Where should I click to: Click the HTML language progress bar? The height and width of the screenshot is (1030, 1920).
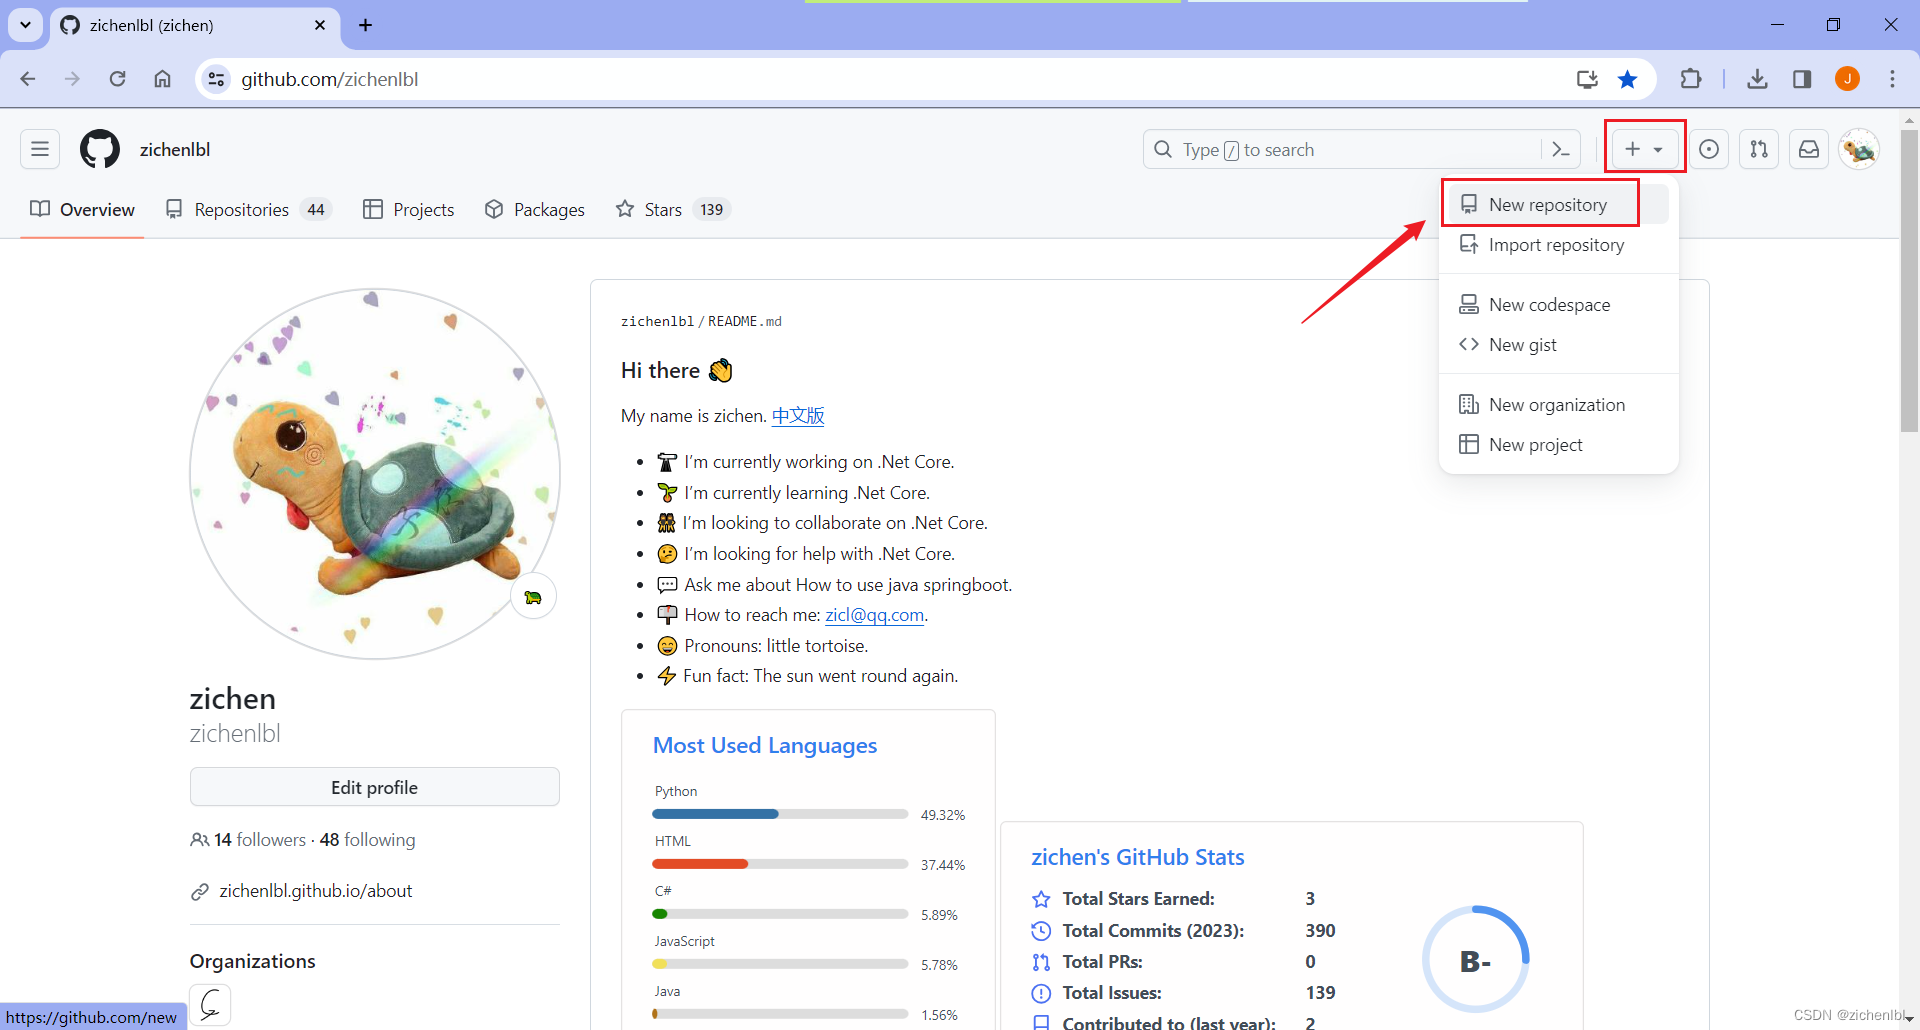[x=780, y=864]
